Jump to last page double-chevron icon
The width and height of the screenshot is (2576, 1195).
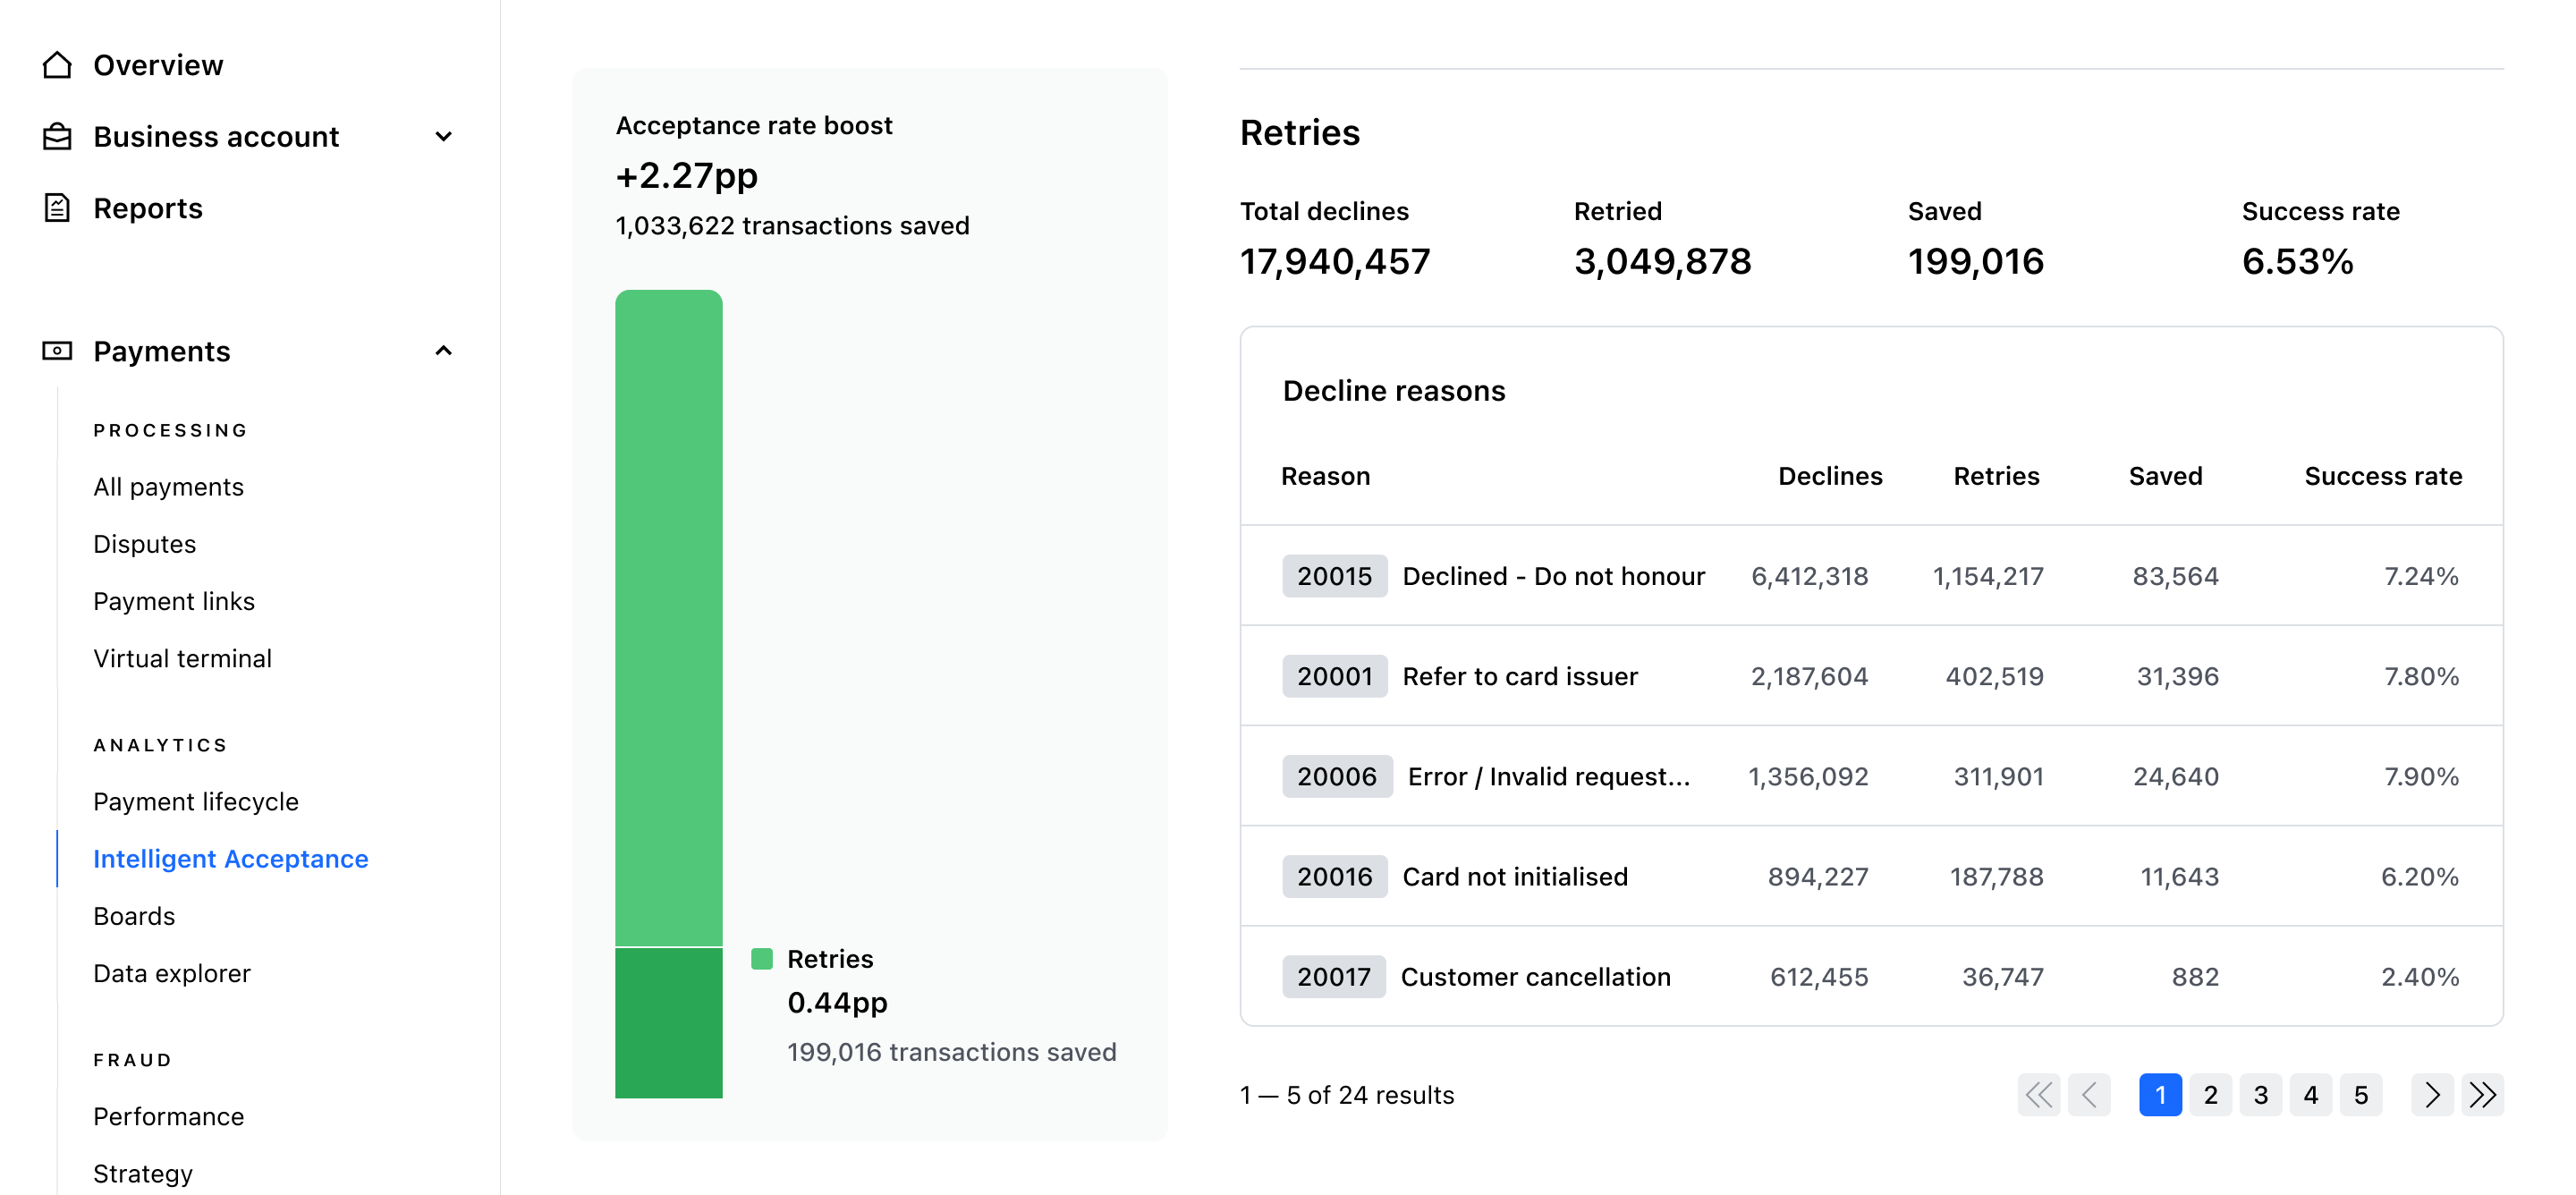[x=2482, y=1095]
